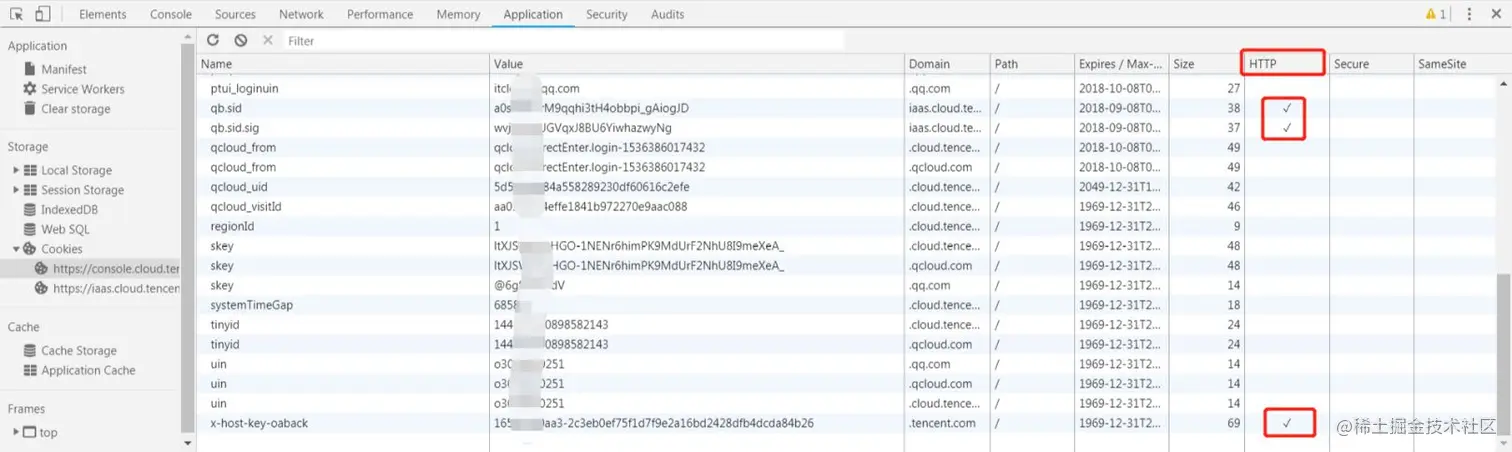
Task: Select Cache Storage in the sidebar
Action: click(x=79, y=350)
